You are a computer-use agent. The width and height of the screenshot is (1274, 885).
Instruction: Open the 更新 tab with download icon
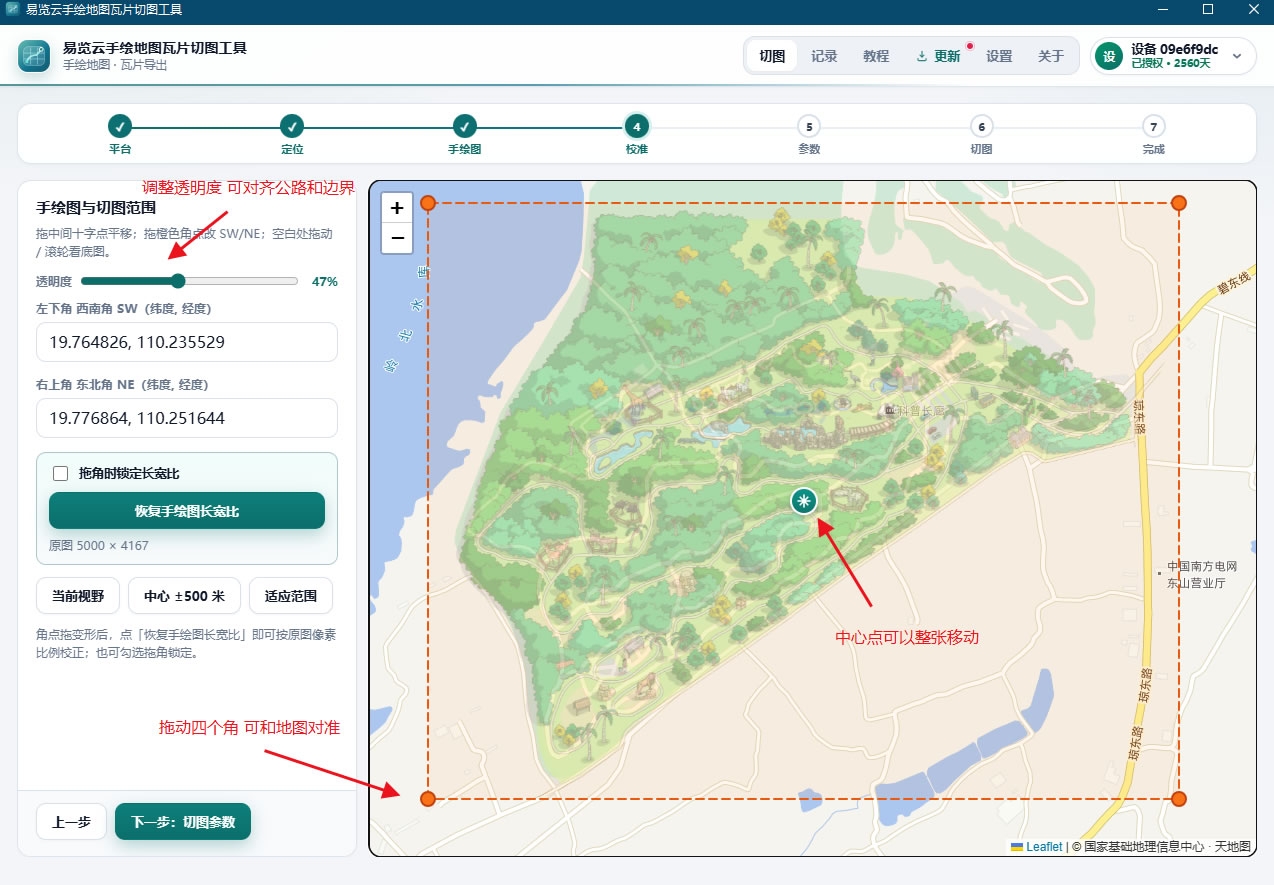tap(938, 56)
